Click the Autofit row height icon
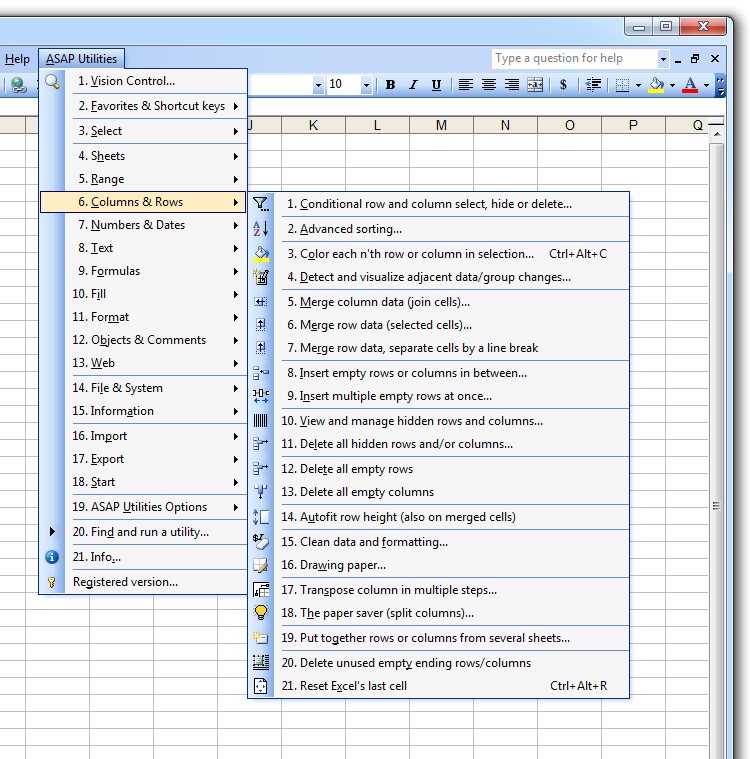This screenshot has width=750, height=759. coord(260,517)
